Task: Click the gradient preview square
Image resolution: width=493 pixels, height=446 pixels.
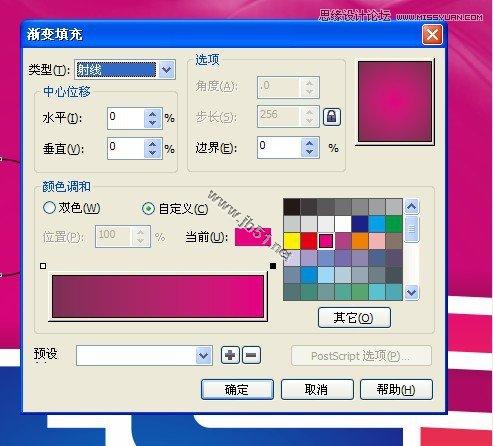Action: click(395, 102)
